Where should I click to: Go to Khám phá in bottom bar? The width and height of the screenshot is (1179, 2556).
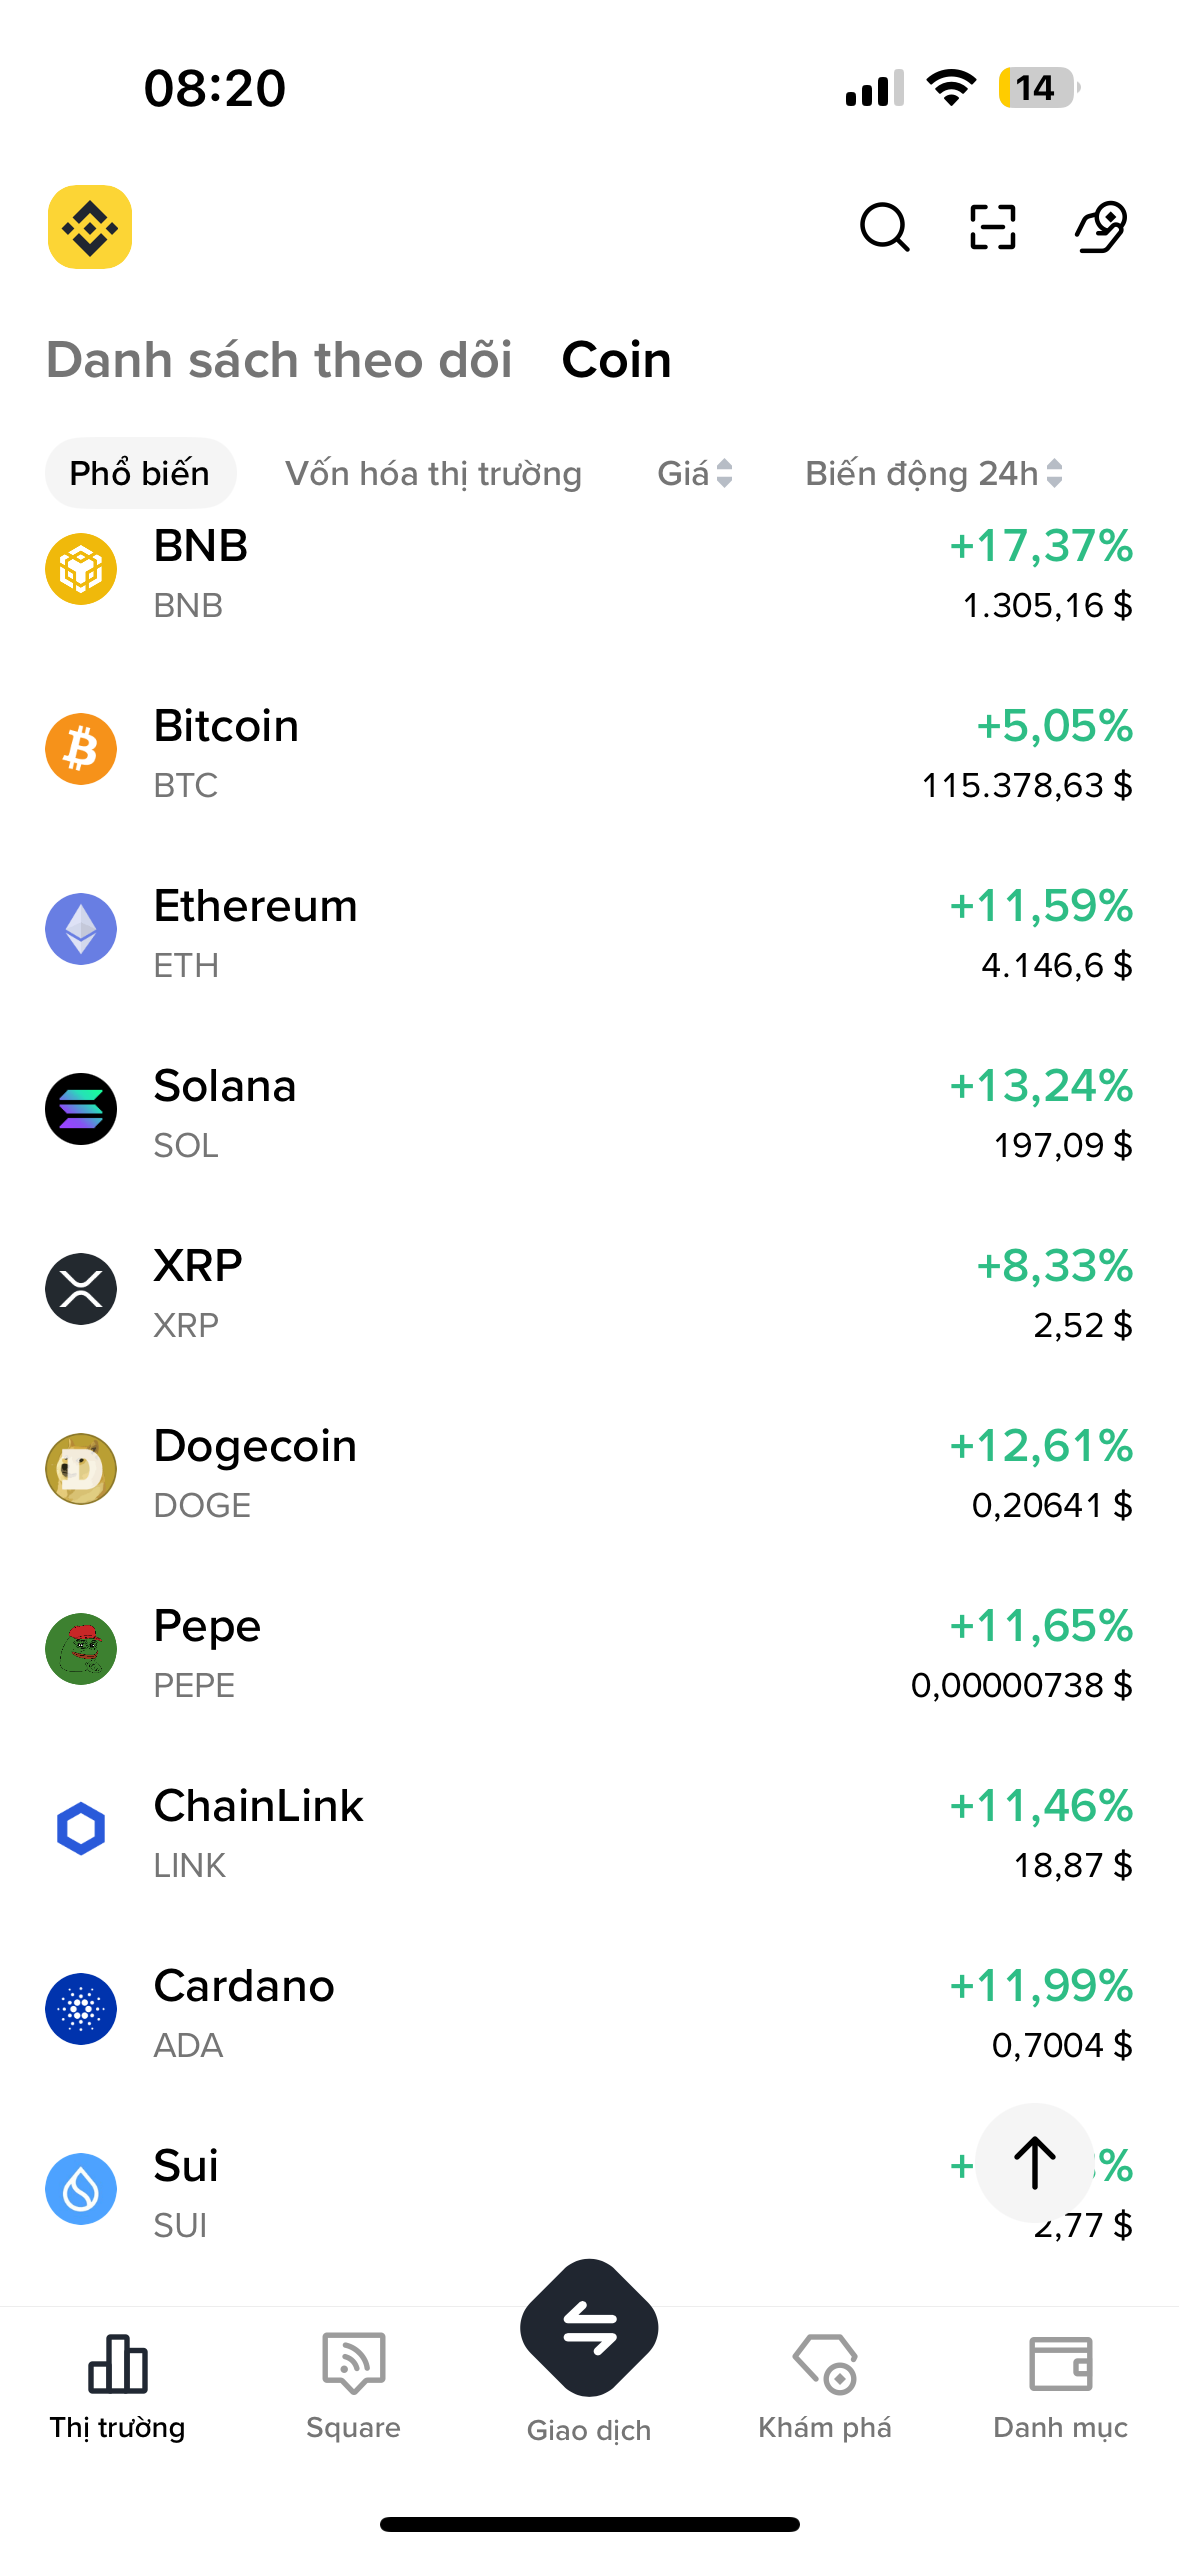[825, 2382]
